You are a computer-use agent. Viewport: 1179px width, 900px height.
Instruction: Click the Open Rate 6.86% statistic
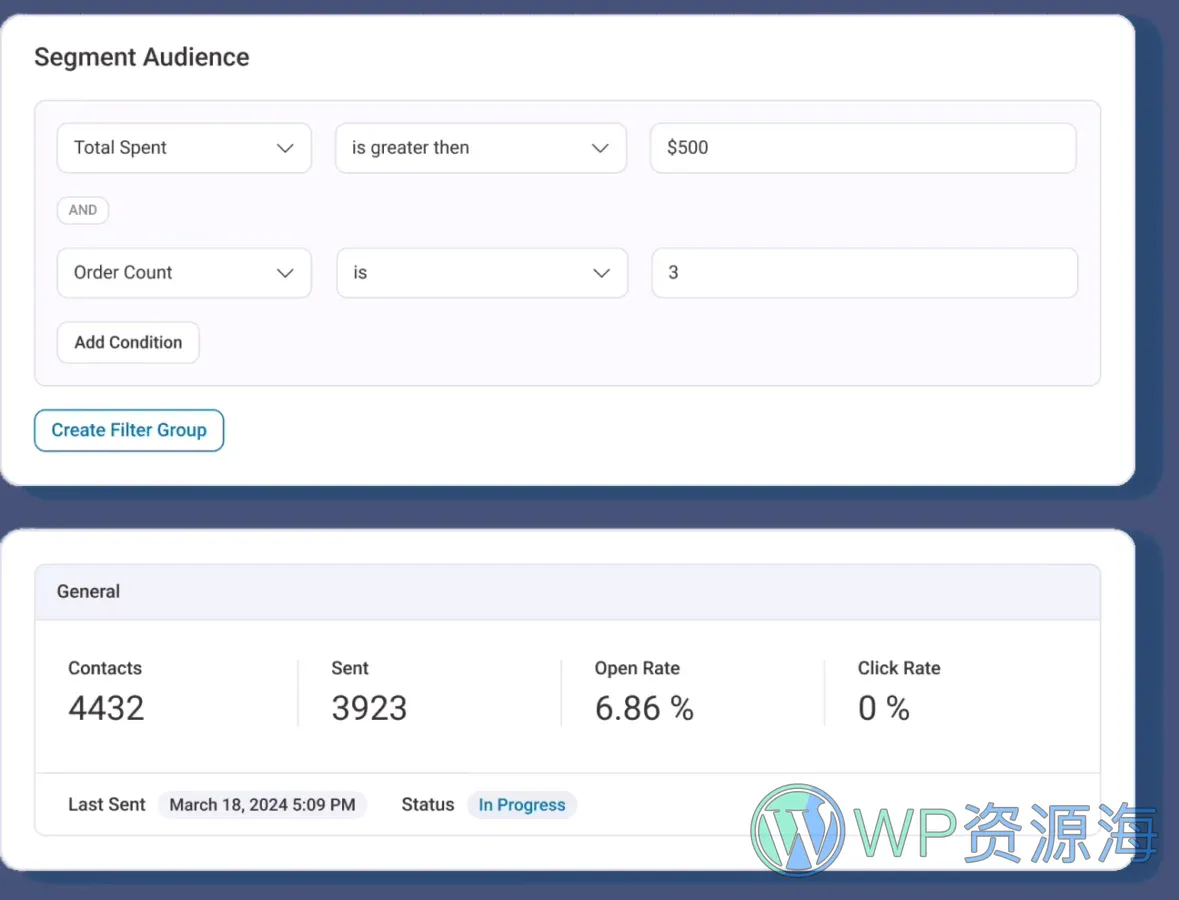644,707
